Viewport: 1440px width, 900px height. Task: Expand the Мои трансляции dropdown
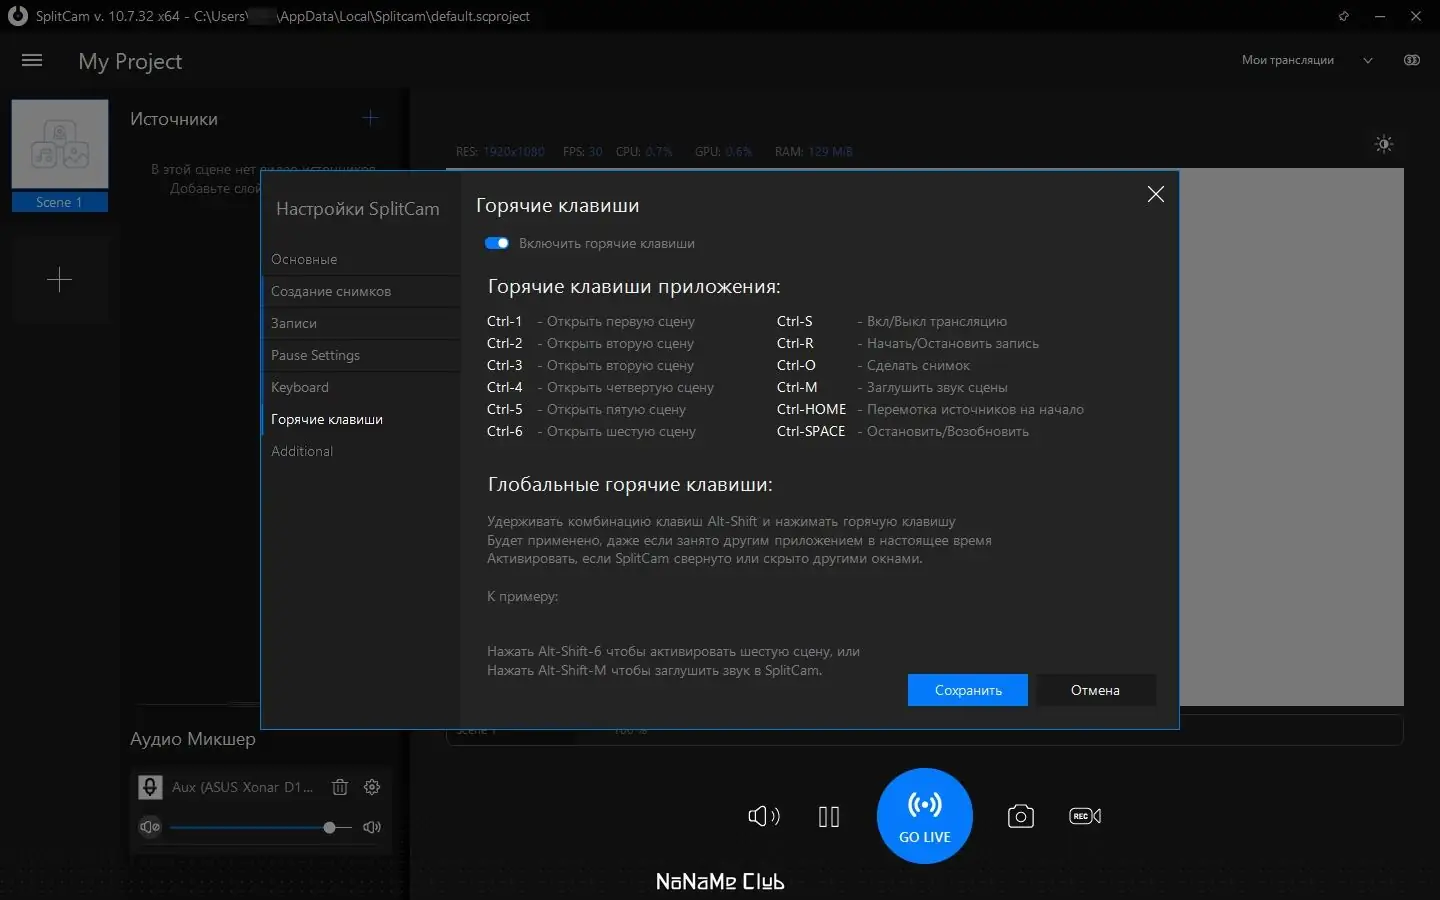(x=1367, y=60)
